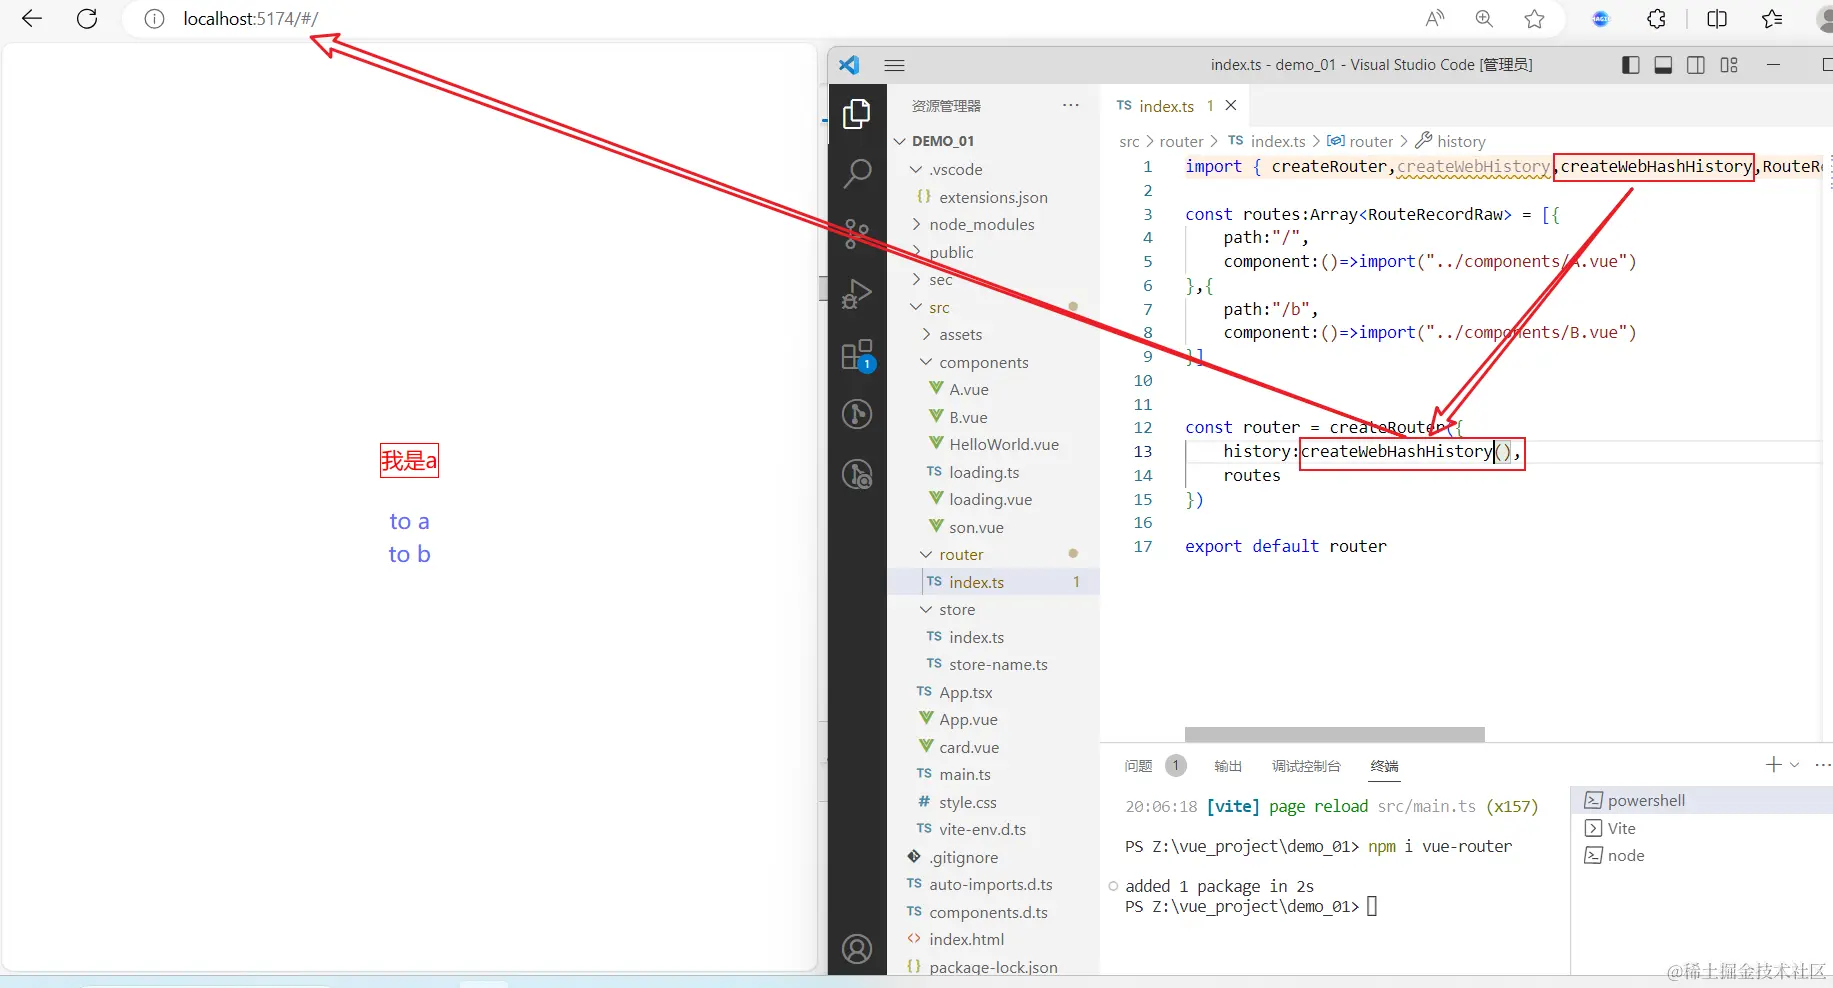Open Accounts icon at activity bar bottom
Screen dimensions: 1833x988
click(x=857, y=949)
